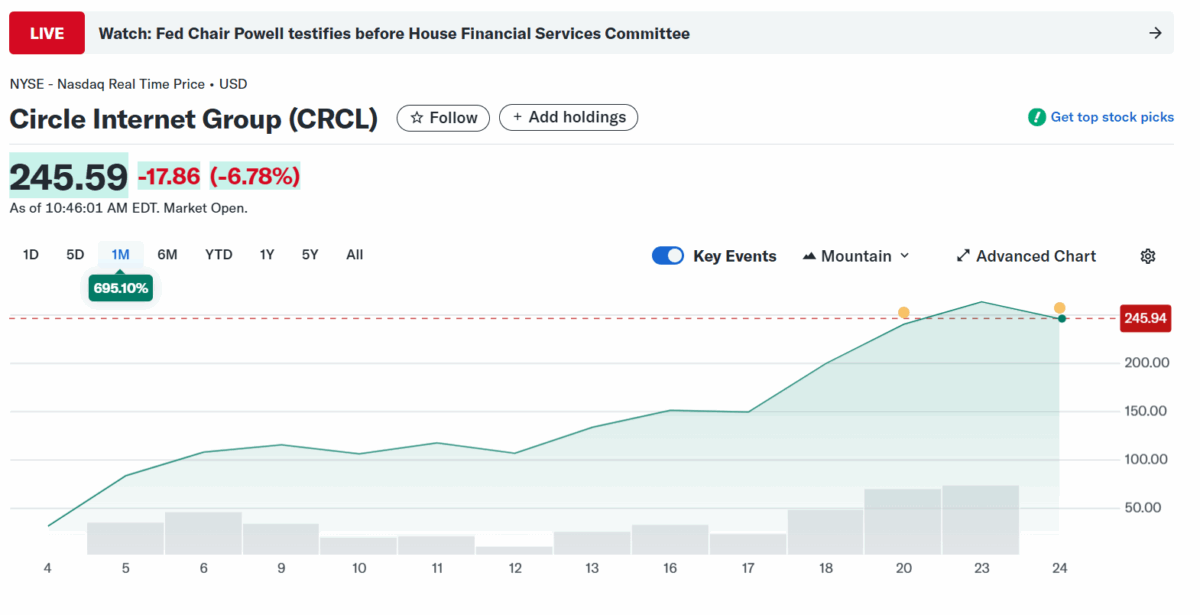The width and height of the screenshot is (1200, 615).
Task: Open the Get top stock picks link
Action: click(x=1111, y=117)
